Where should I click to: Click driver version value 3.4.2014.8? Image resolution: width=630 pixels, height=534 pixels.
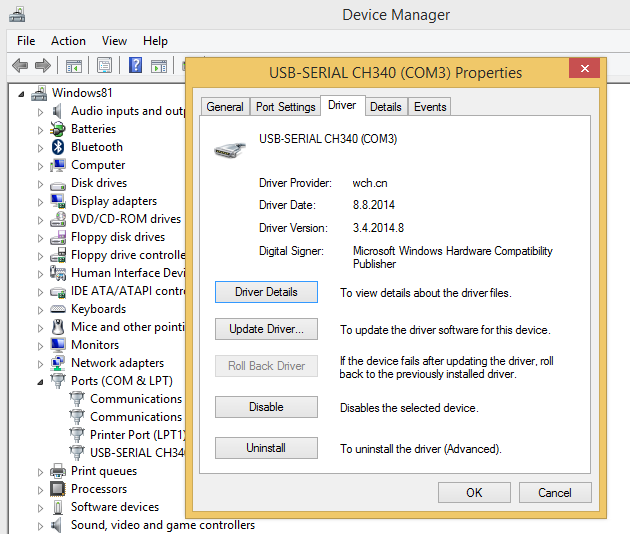point(378,228)
